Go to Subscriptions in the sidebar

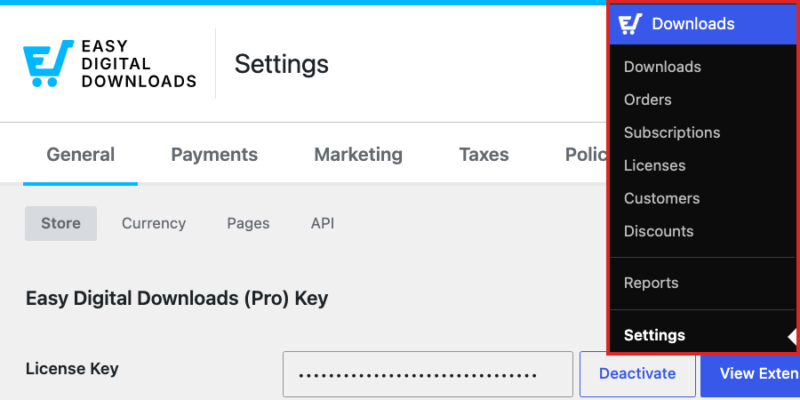click(x=672, y=133)
